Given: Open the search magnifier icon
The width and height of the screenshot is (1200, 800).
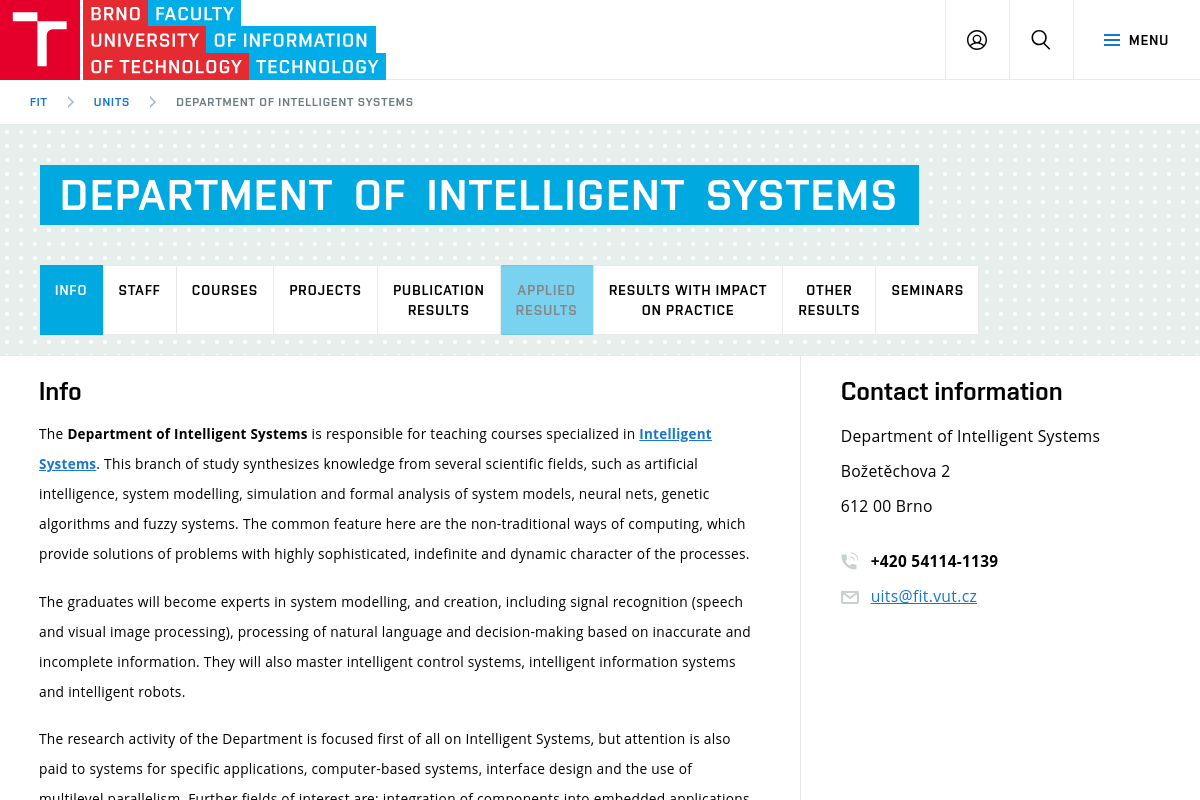Looking at the screenshot, I should (x=1041, y=40).
